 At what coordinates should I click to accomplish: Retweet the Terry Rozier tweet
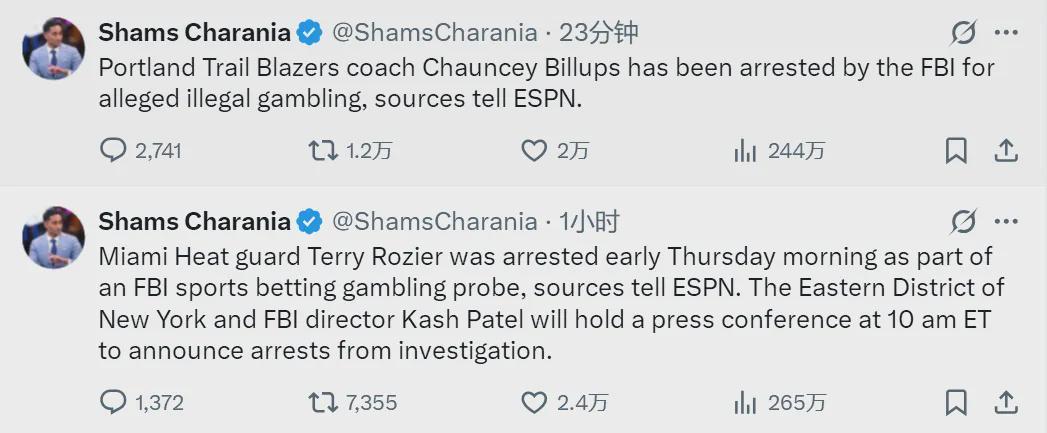(322, 402)
